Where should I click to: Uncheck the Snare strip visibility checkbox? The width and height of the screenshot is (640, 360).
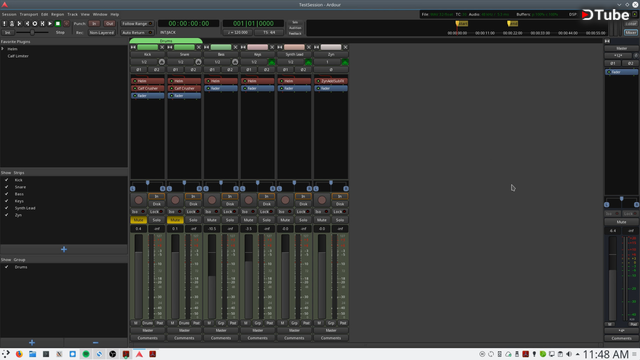point(7,187)
